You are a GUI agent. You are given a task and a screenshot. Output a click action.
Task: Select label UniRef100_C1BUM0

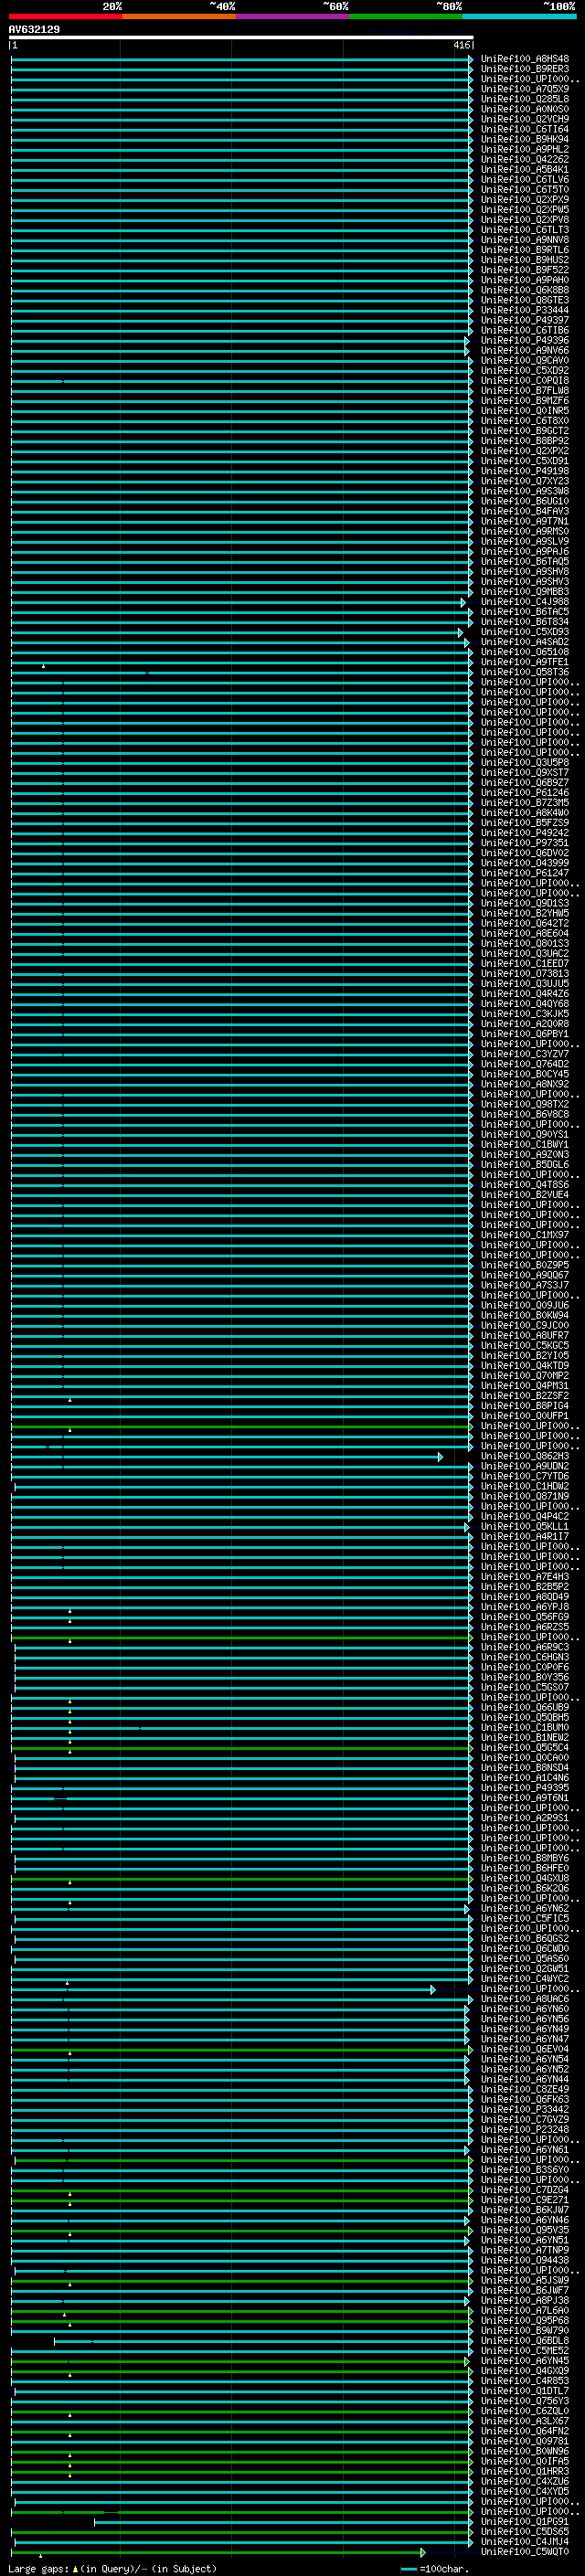[525, 1727]
